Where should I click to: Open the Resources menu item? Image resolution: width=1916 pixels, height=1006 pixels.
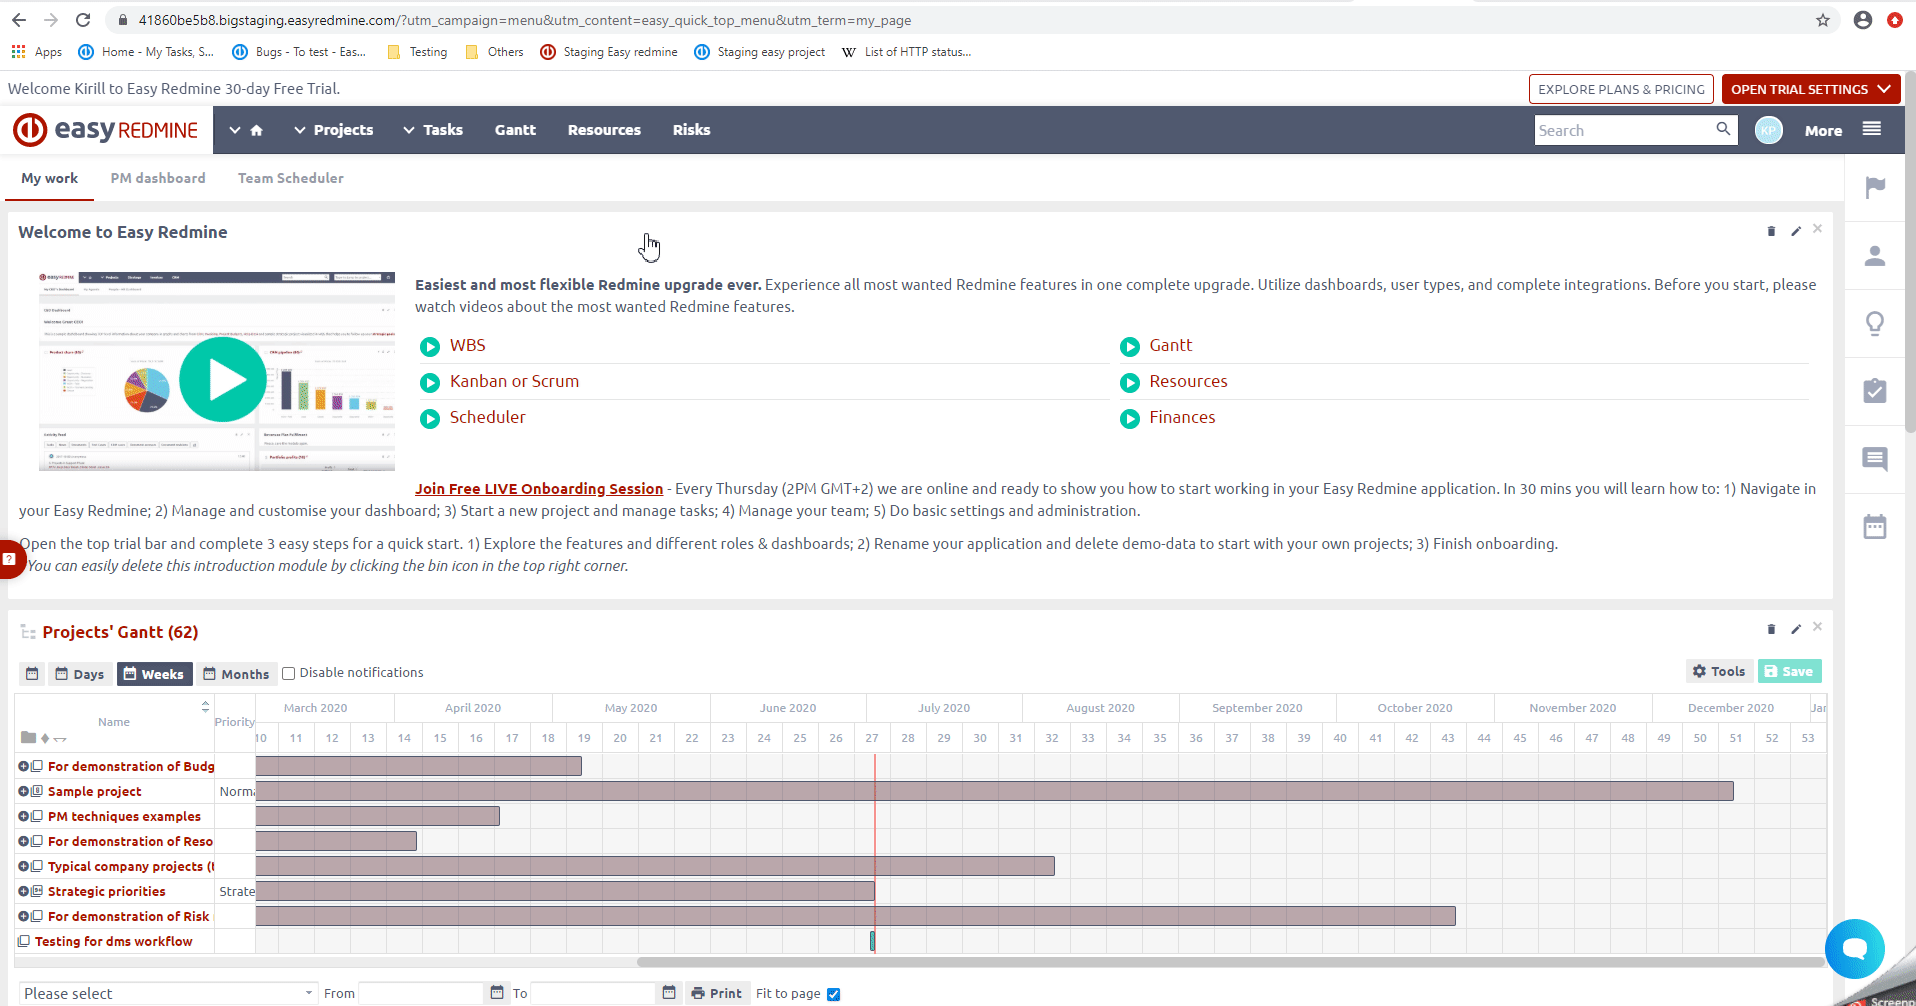[x=604, y=130]
